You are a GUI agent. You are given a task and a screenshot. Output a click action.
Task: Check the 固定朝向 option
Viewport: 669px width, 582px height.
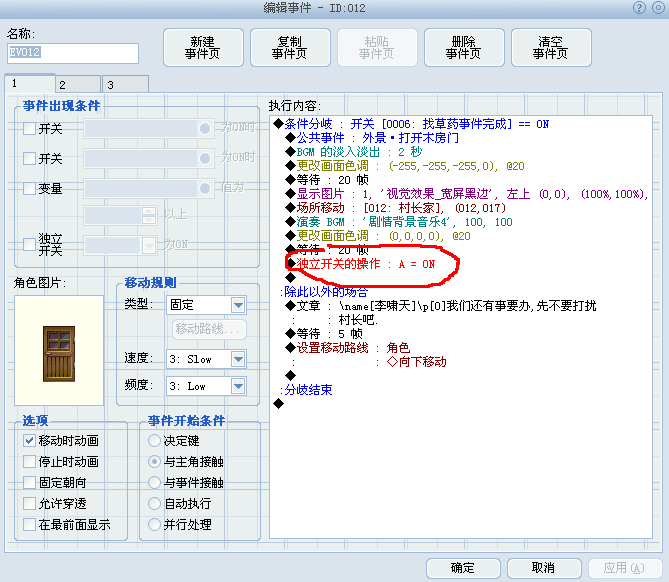coord(29,482)
